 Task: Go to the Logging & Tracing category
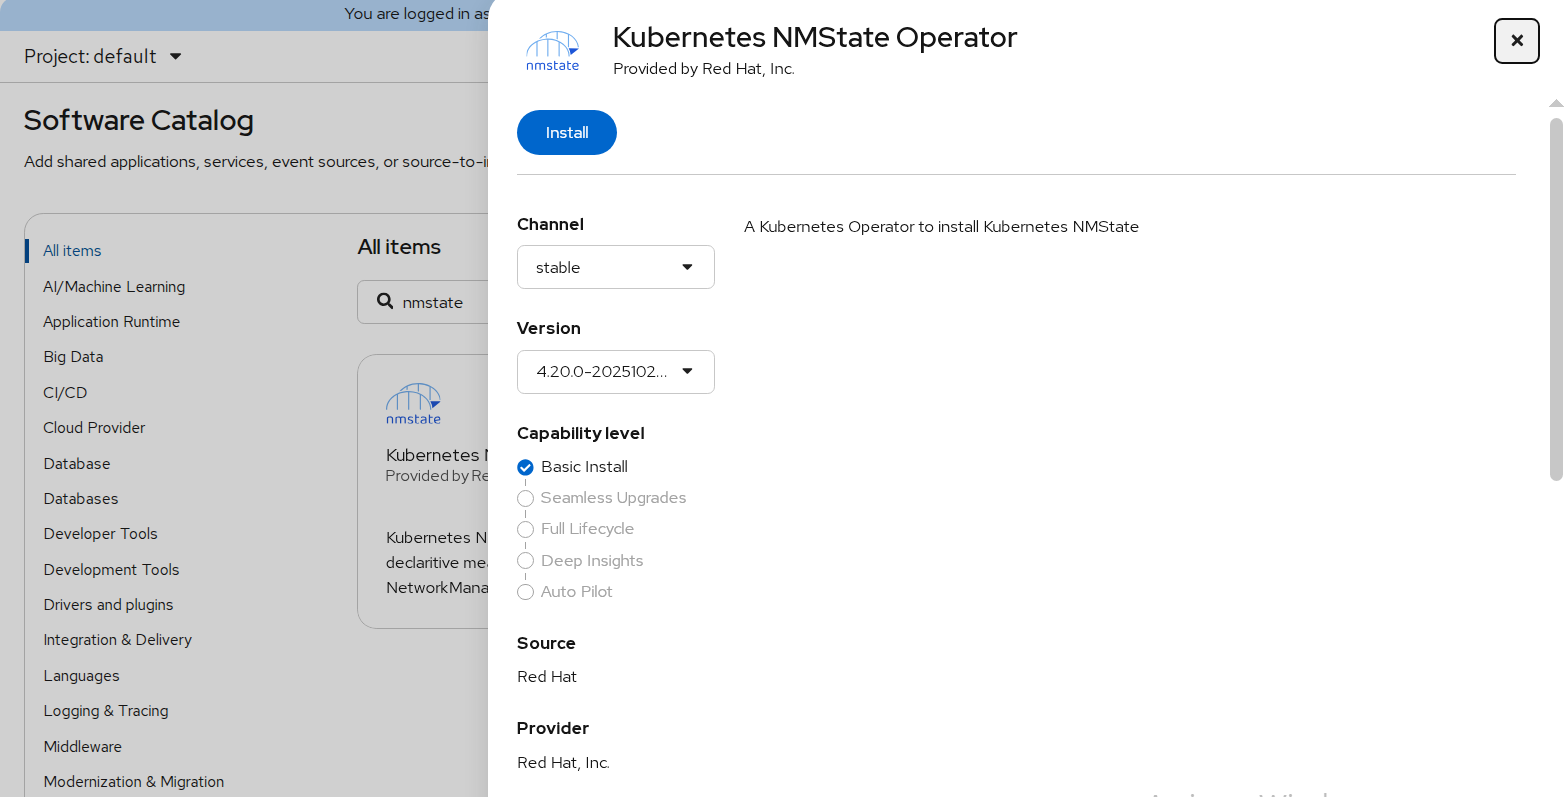(x=106, y=711)
